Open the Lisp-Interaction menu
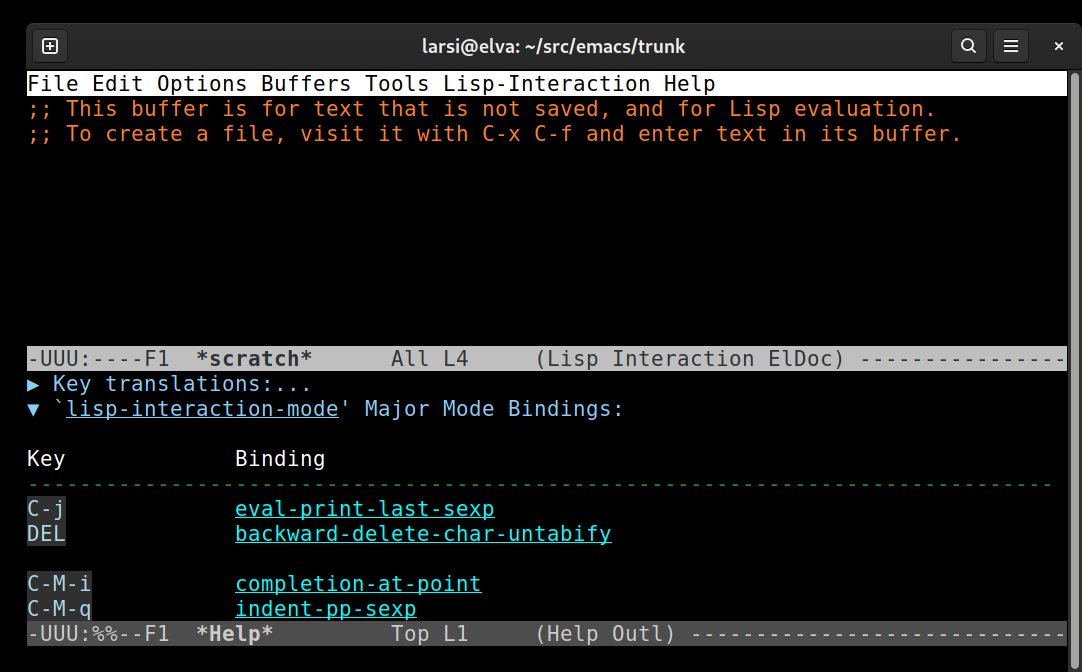This screenshot has height=672, width=1082. point(547,83)
